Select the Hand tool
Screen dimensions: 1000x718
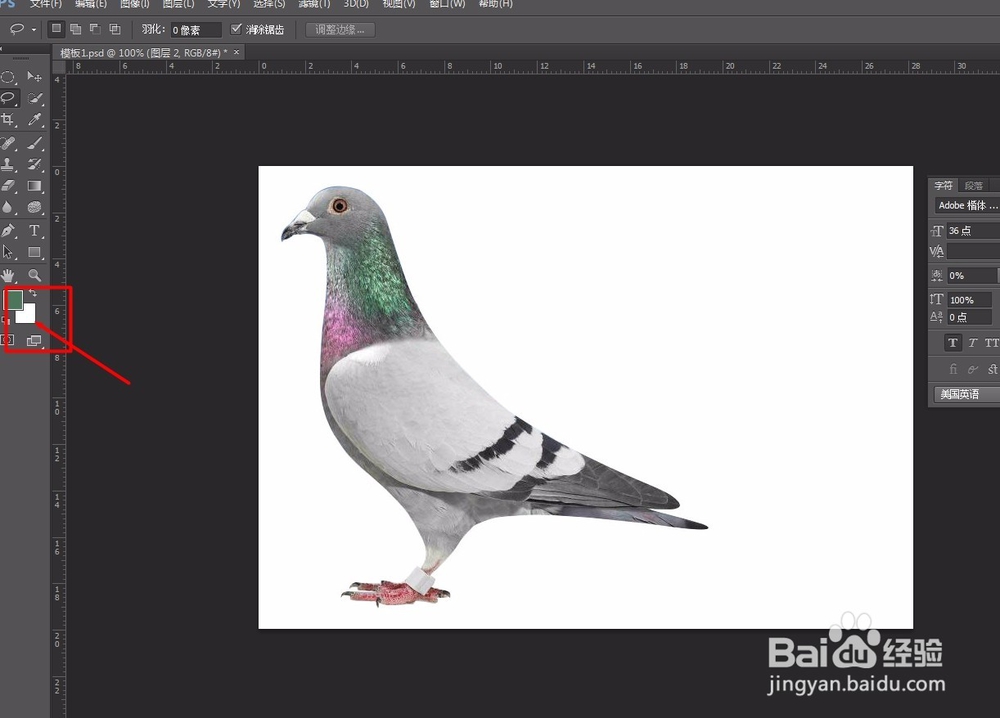(x=8, y=275)
